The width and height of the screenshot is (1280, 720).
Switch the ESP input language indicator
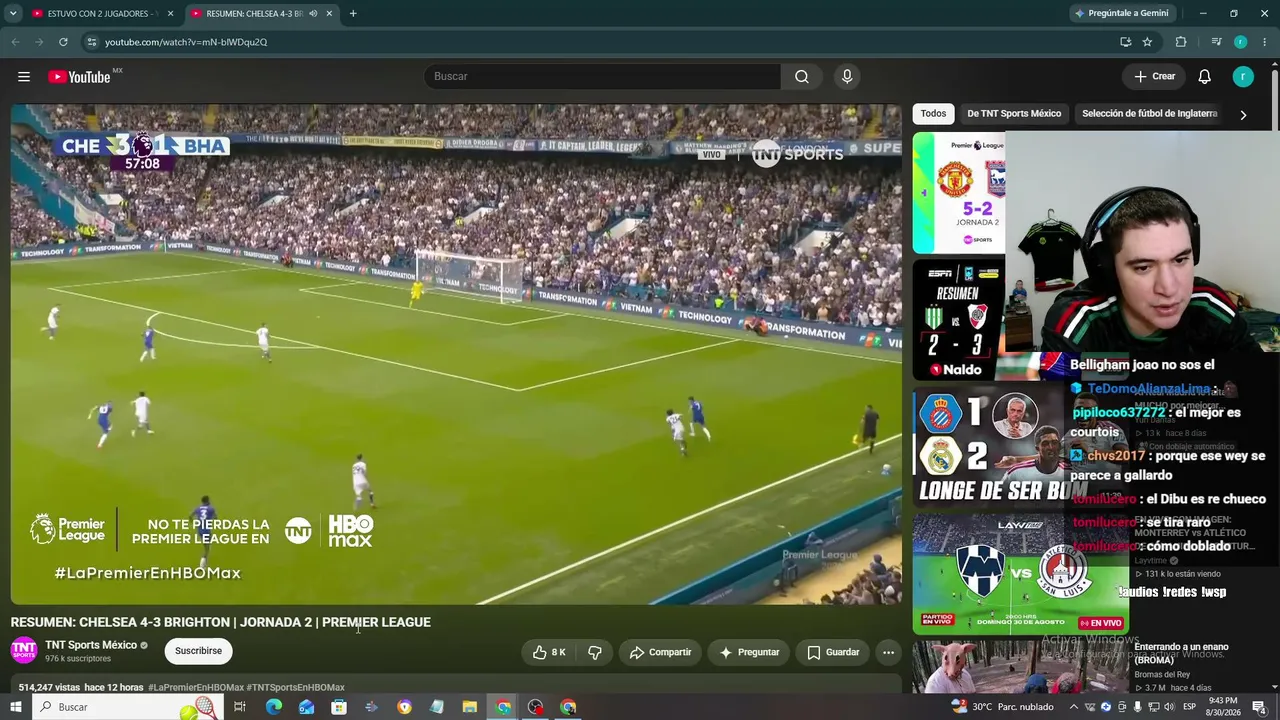click(x=1189, y=707)
